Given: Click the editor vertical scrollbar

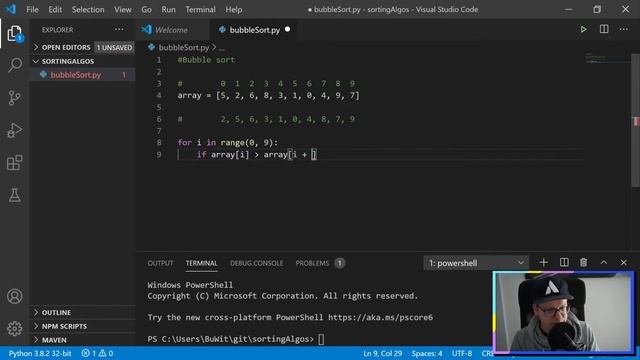Looking at the screenshot, I should [x=636, y=120].
